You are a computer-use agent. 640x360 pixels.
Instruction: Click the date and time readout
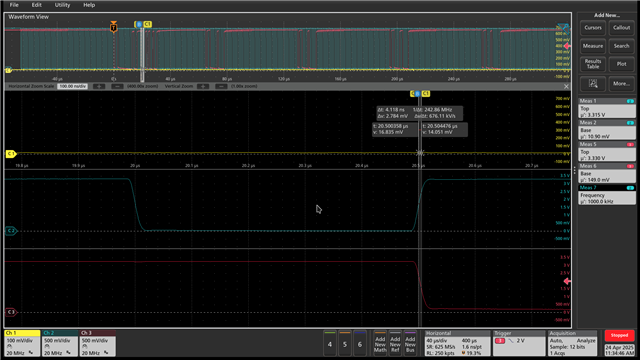tap(619, 350)
